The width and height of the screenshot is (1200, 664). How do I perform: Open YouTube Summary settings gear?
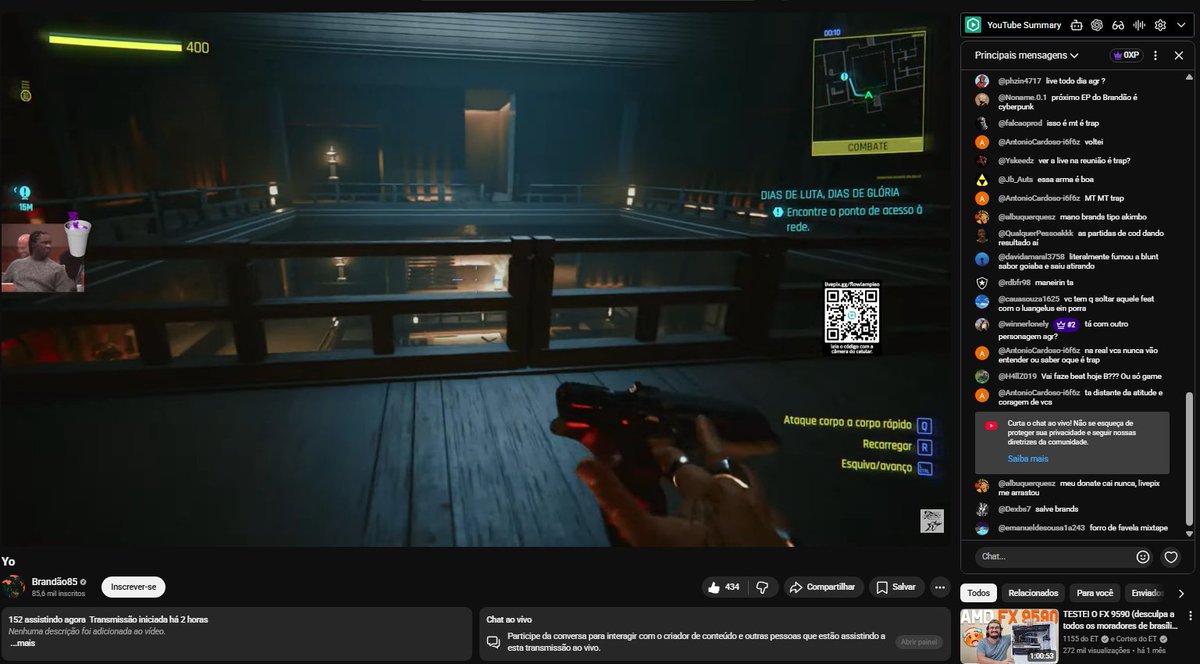pyautogui.click(x=1160, y=25)
